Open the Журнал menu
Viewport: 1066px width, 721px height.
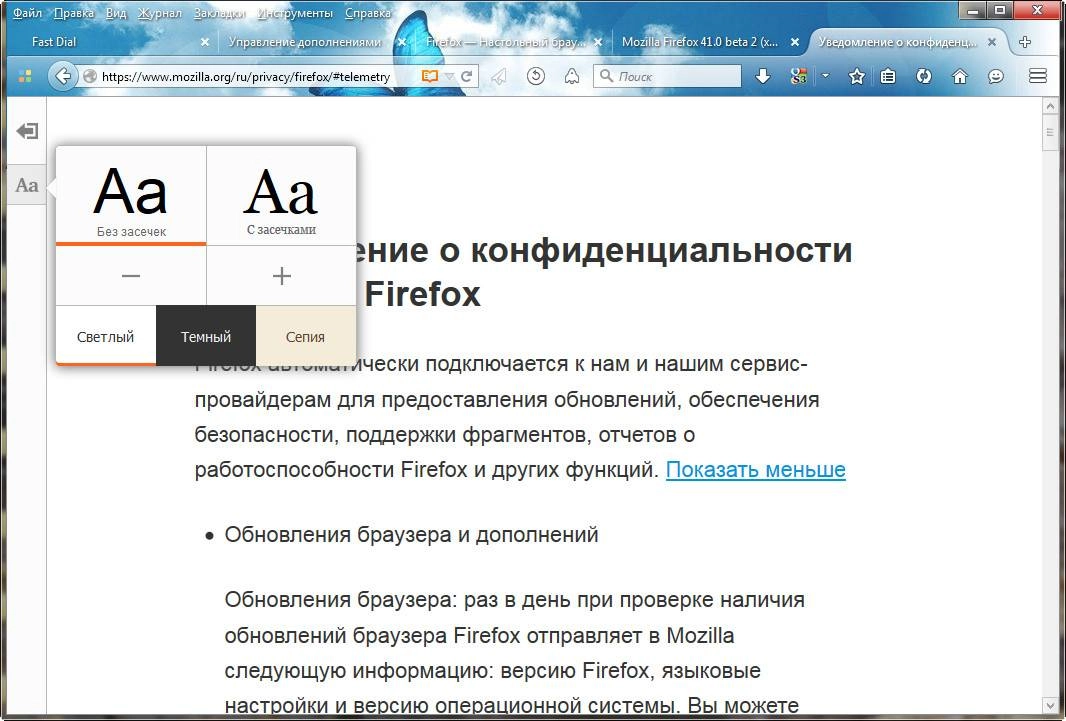coord(160,13)
